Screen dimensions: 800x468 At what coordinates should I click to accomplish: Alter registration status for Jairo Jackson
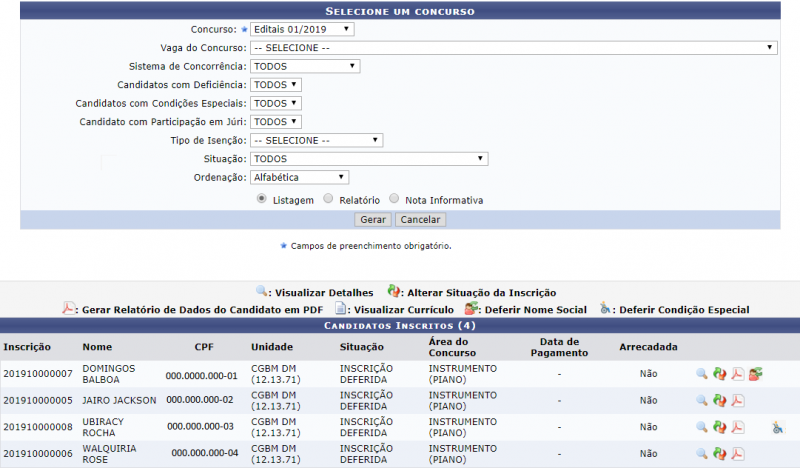(719, 401)
